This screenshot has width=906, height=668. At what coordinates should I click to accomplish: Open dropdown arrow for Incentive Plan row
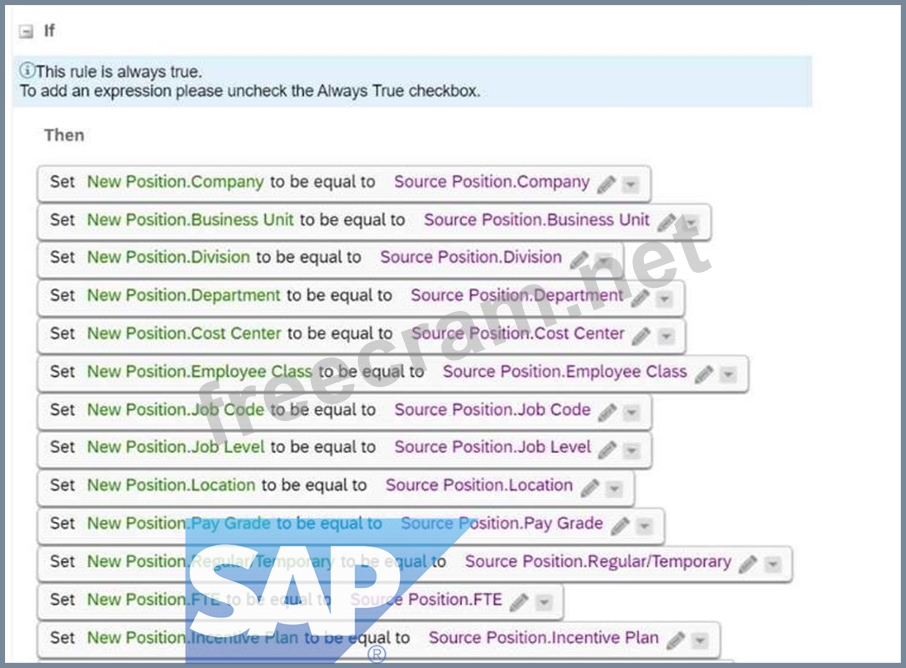[x=700, y=641]
